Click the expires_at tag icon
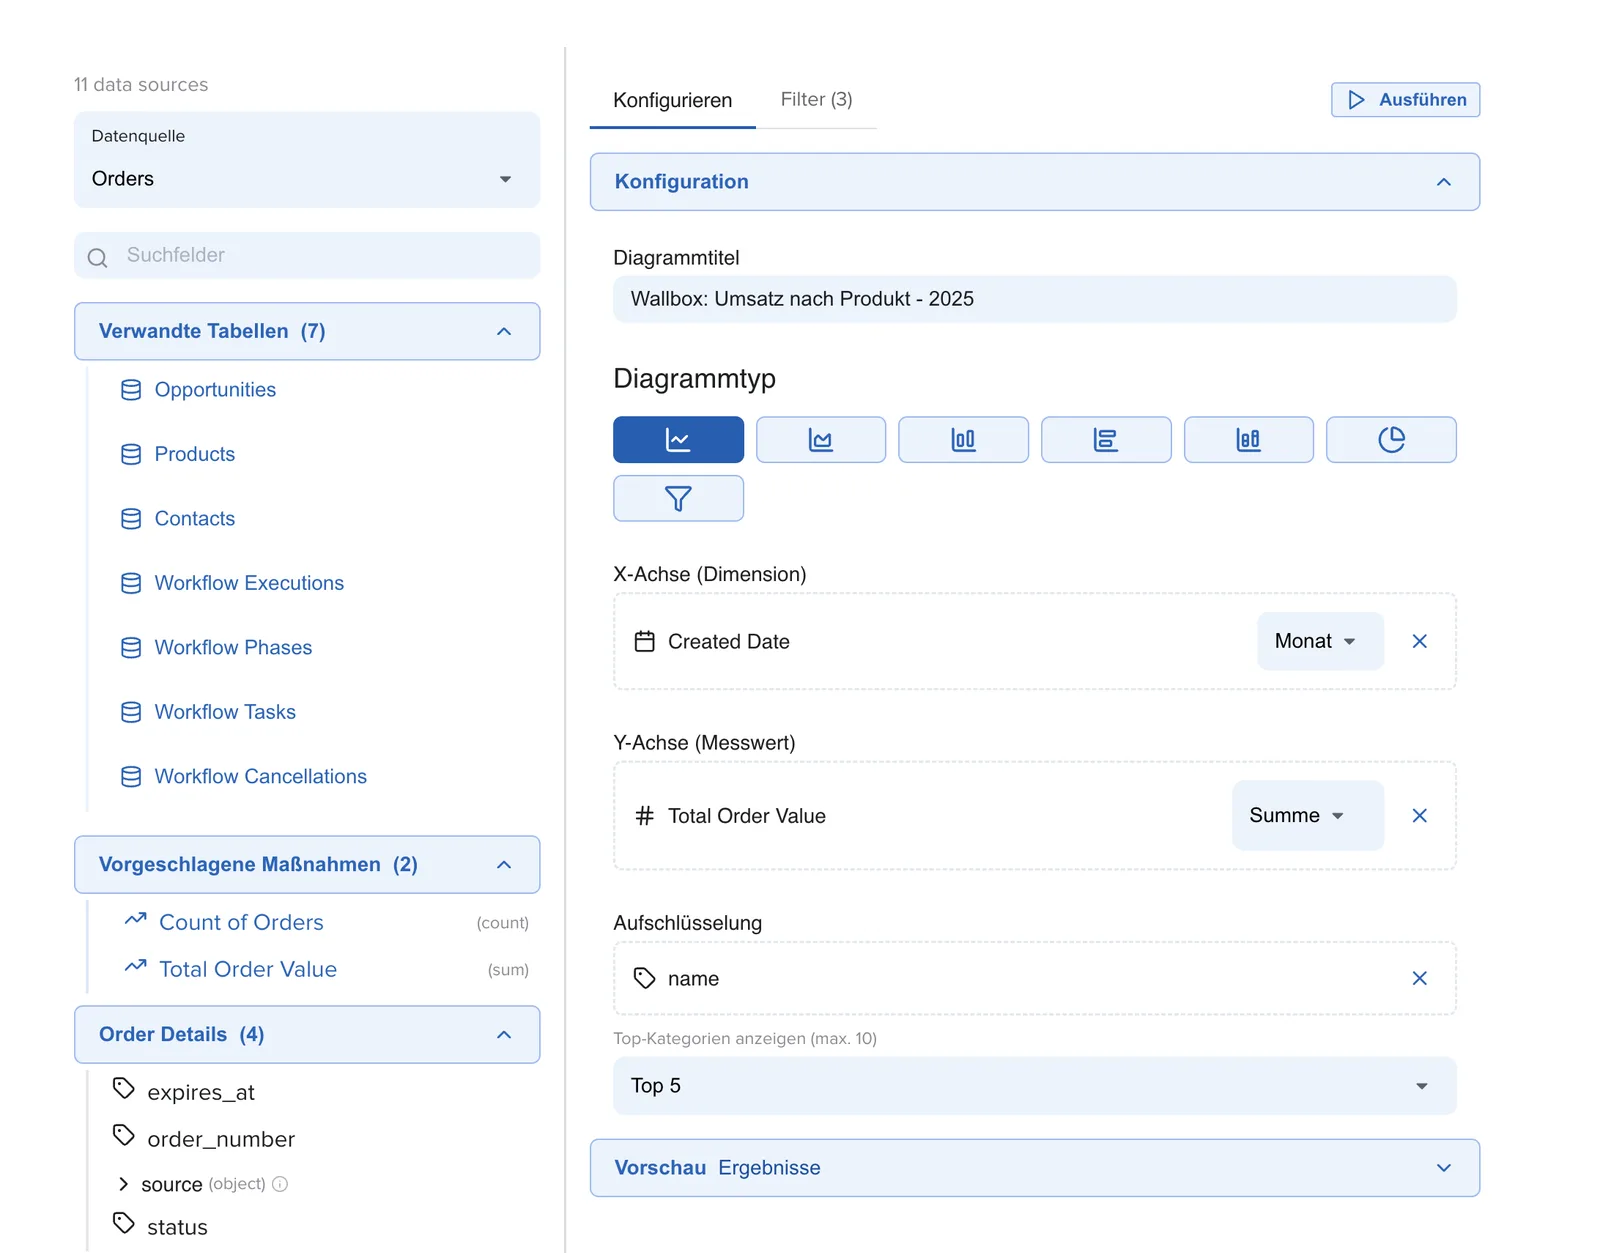This screenshot has width=1600, height=1253. coord(124,1088)
